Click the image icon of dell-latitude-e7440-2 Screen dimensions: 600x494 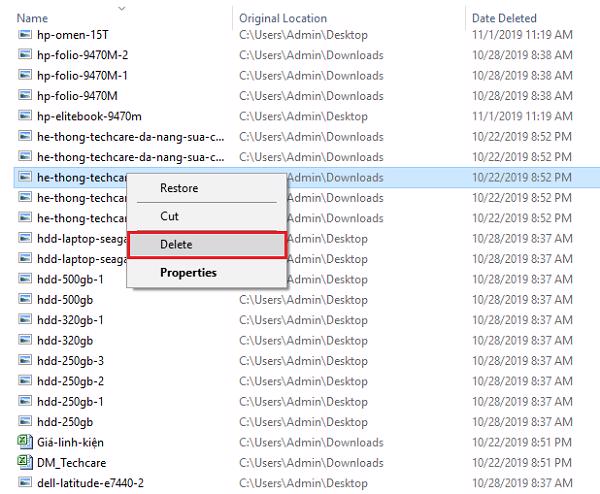(x=25, y=483)
